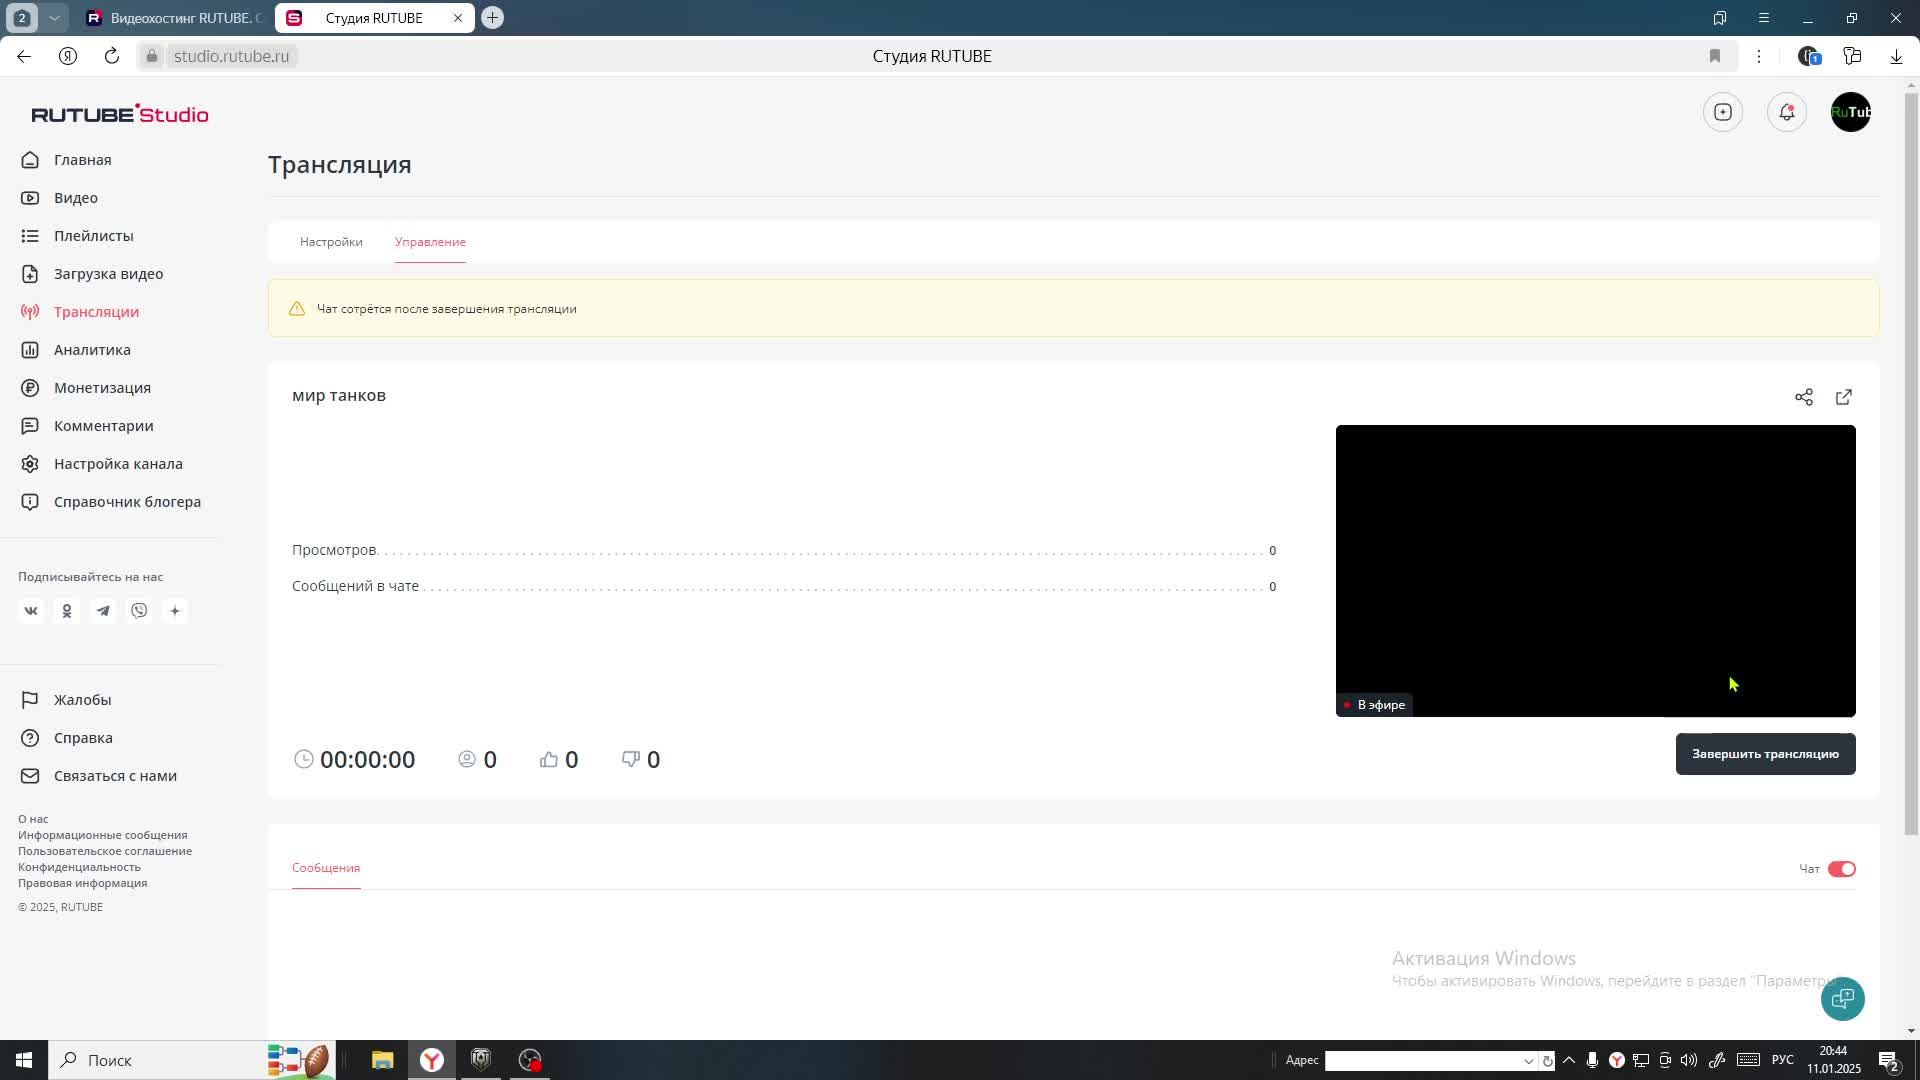Image resolution: width=1920 pixels, height=1080 pixels.
Task: Click the share stream icon
Action: (1803, 397)
